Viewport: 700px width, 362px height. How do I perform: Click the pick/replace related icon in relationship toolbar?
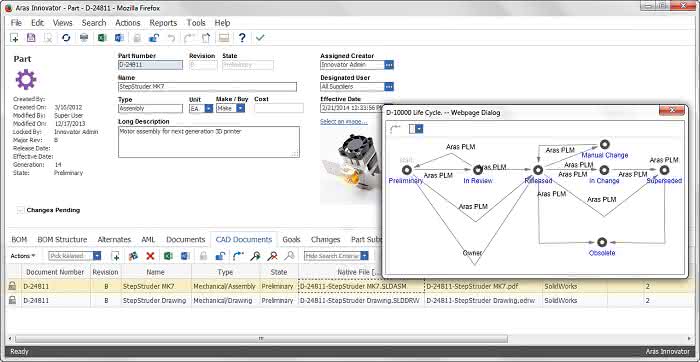click(x=133, y=256)
